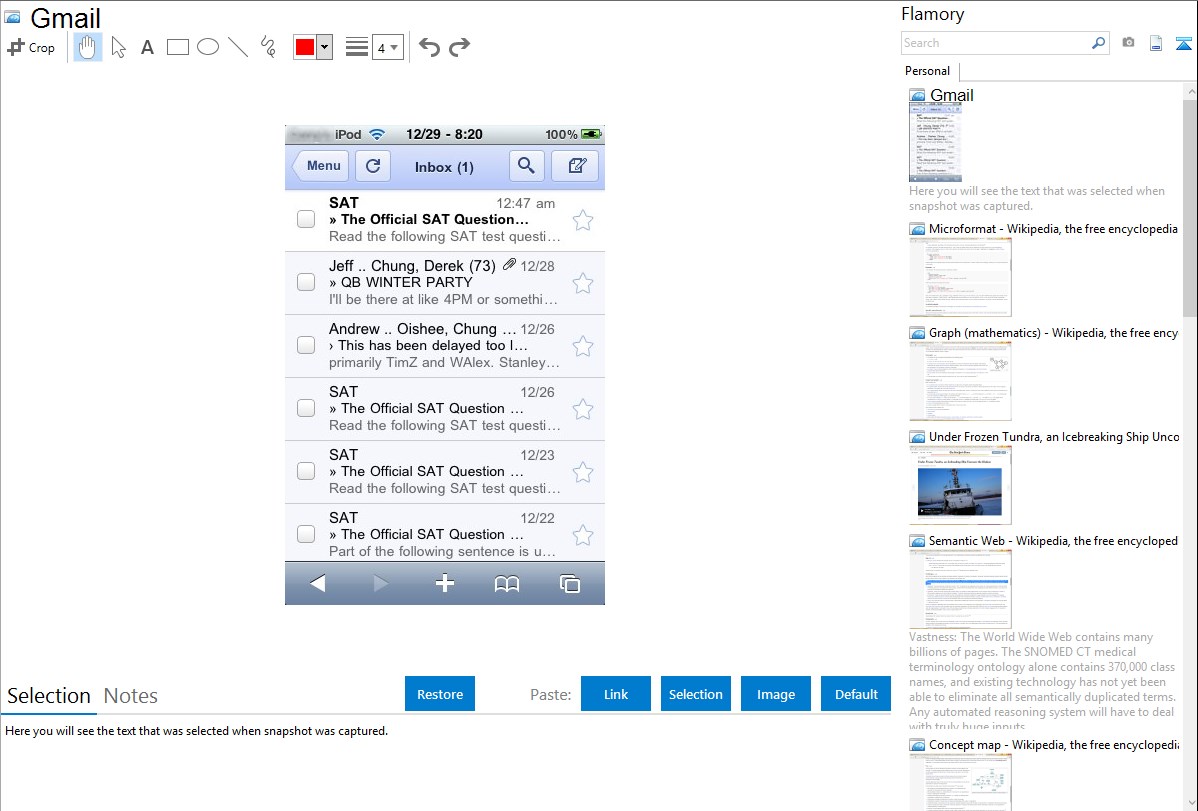The width and height of the screenshot is (1198, 811).
Task: Select the straight line tool
Action: (x=238, y=47)
